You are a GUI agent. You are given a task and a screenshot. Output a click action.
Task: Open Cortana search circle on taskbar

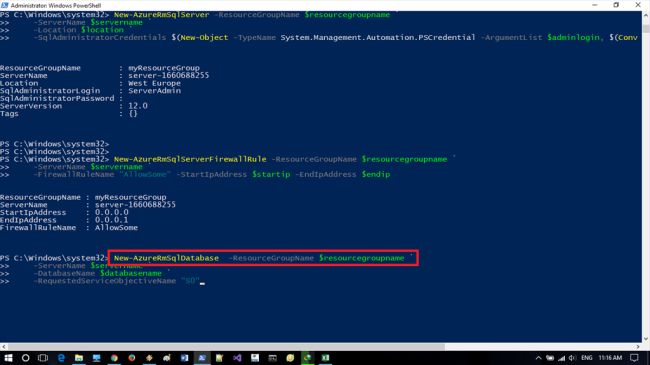pyautogui.click(x=25, y=358)
